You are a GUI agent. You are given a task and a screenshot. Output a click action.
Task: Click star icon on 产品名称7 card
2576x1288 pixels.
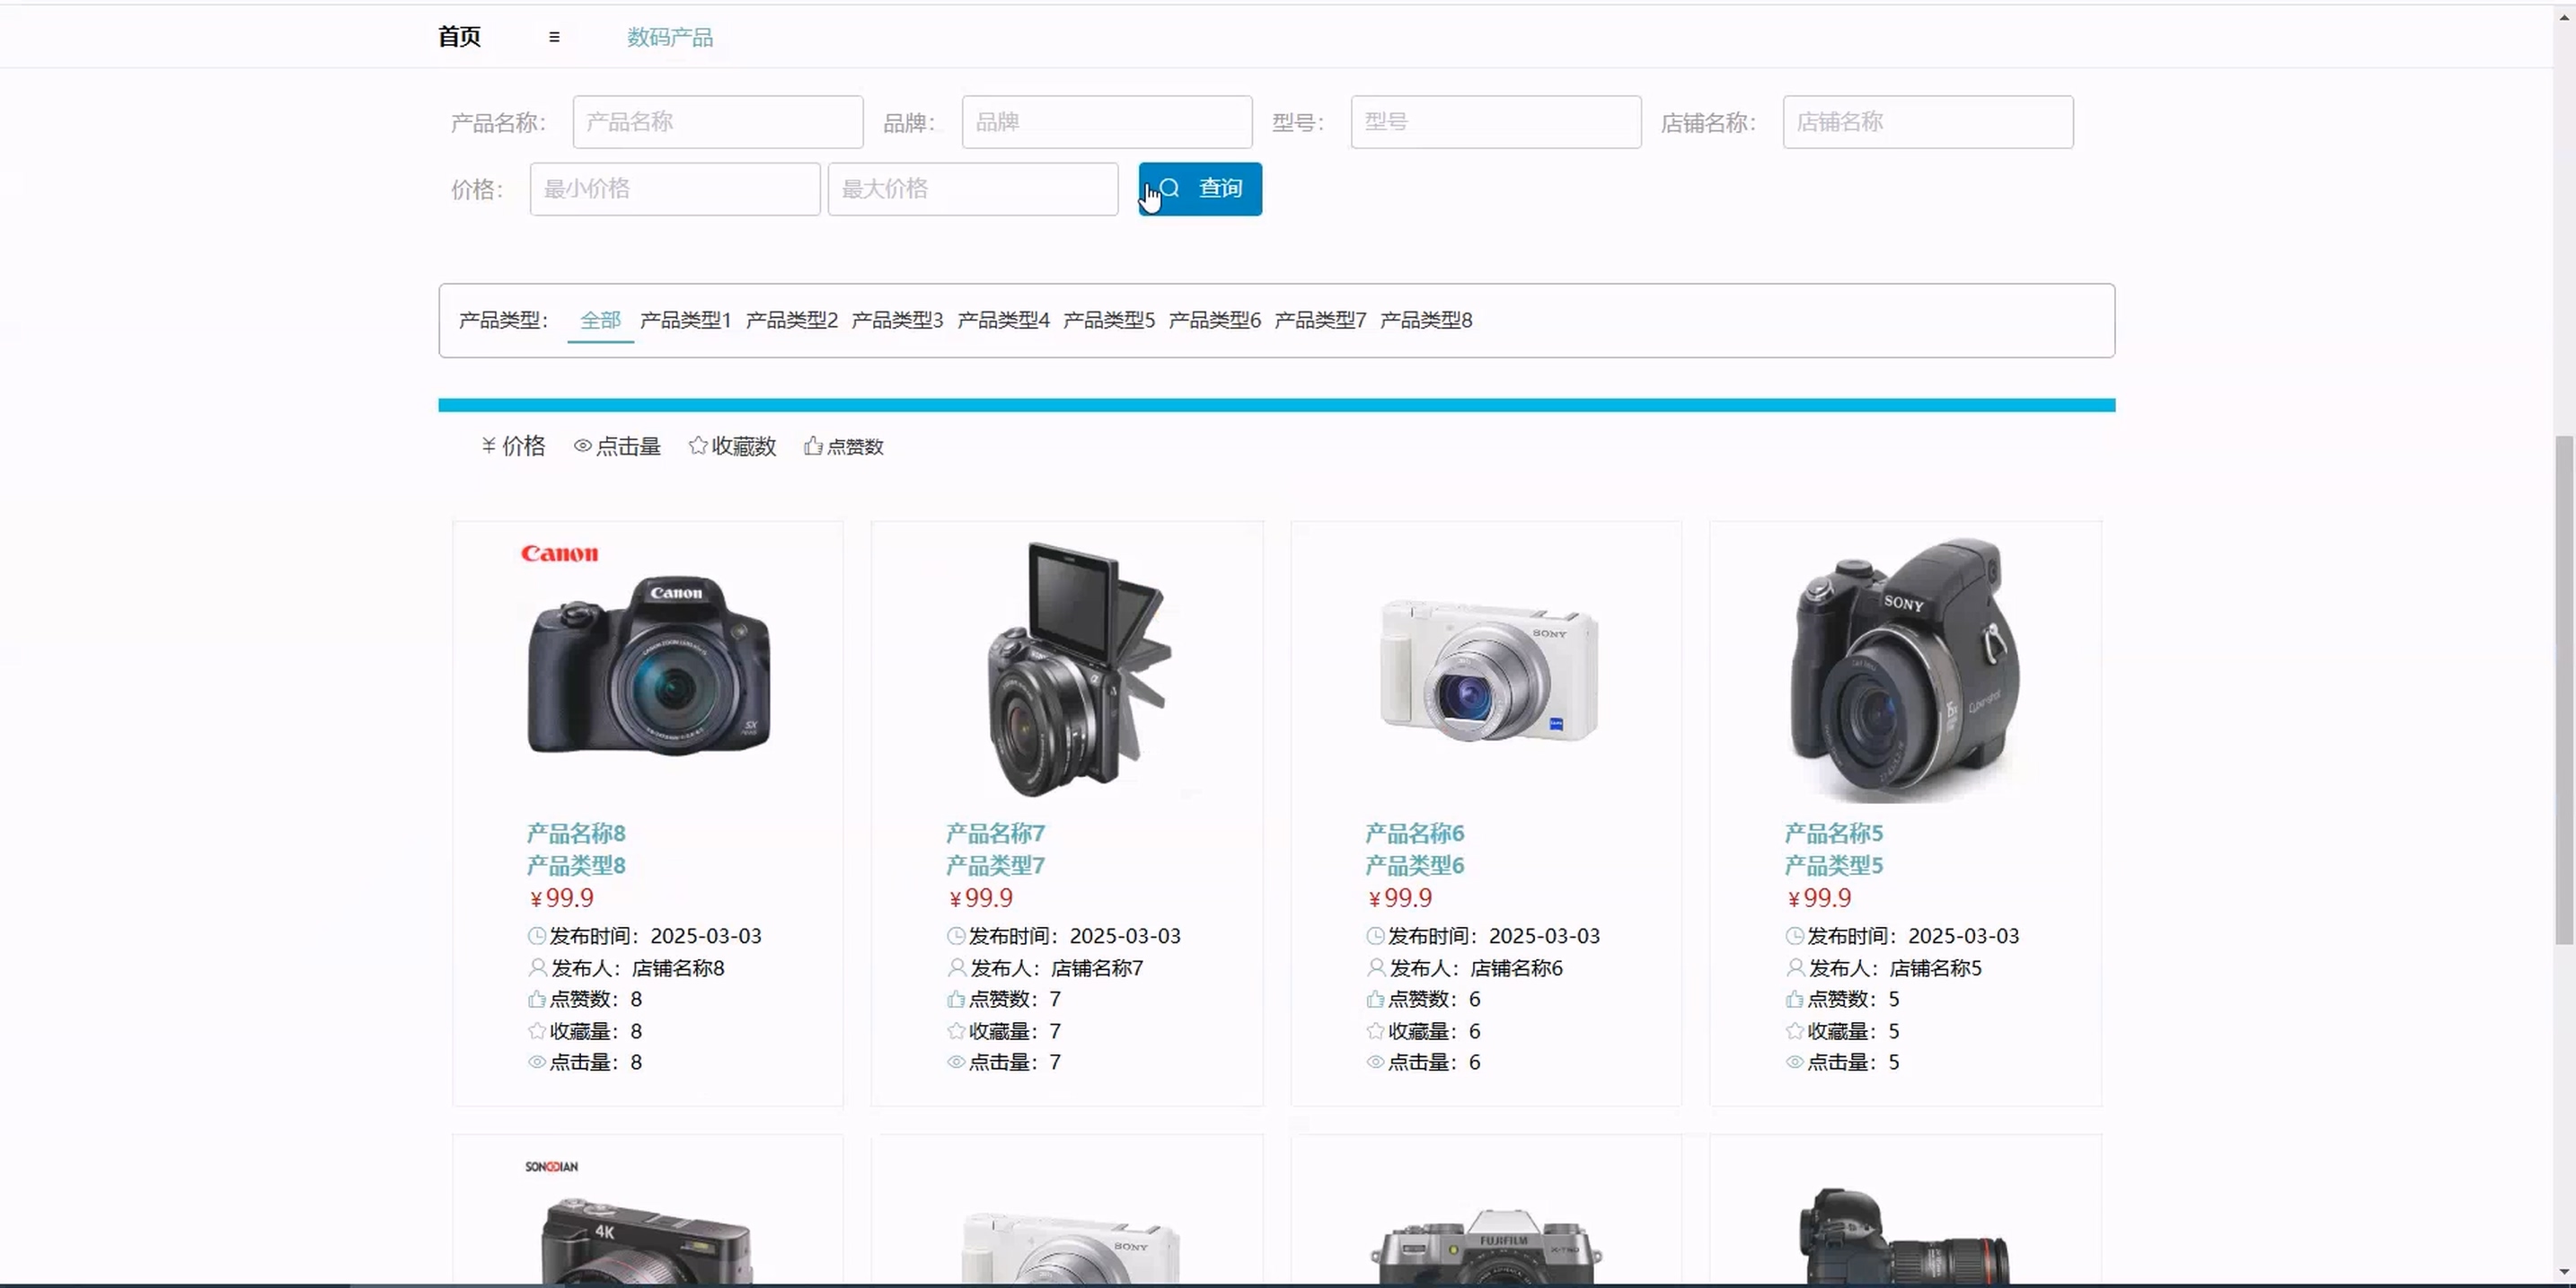click(x=956, y=1031)
